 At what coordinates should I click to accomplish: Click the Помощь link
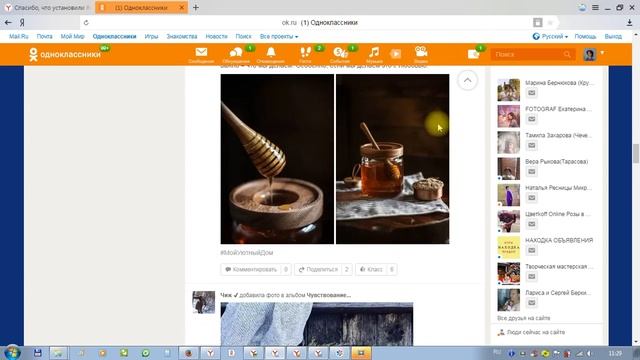[585, 36]
